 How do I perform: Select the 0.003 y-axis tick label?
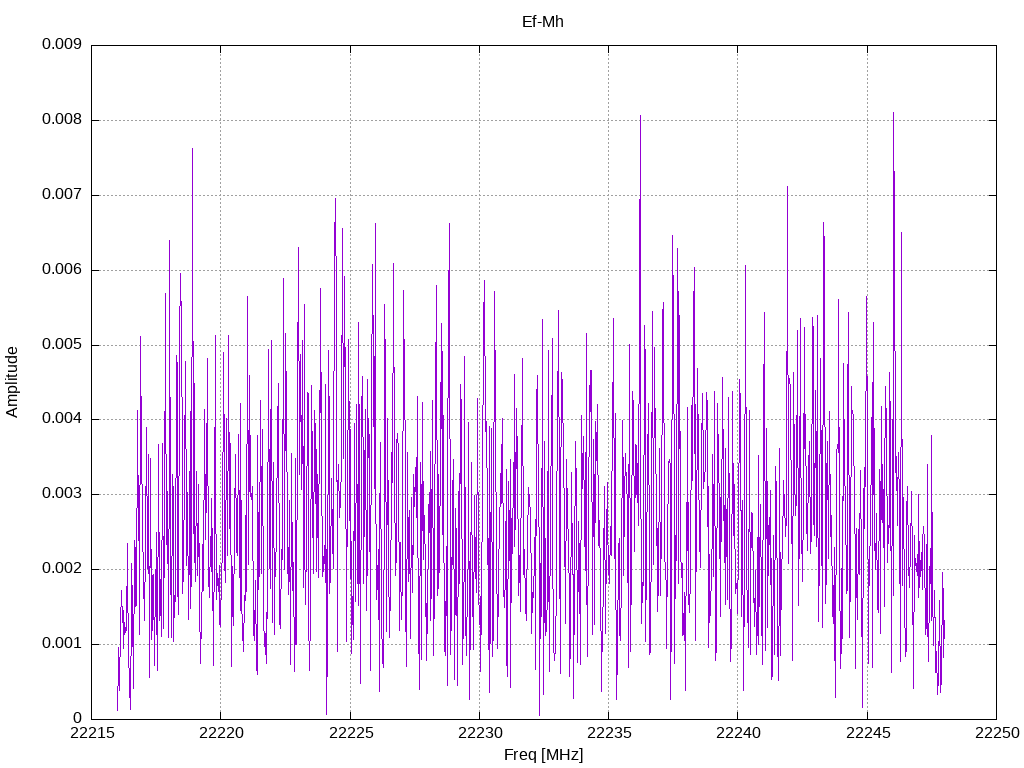[x=62, y=494]
